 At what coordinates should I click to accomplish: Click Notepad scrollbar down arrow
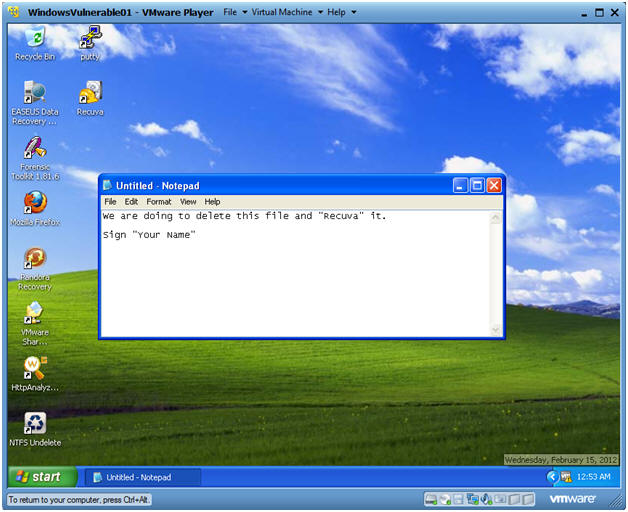pos(496,330)
